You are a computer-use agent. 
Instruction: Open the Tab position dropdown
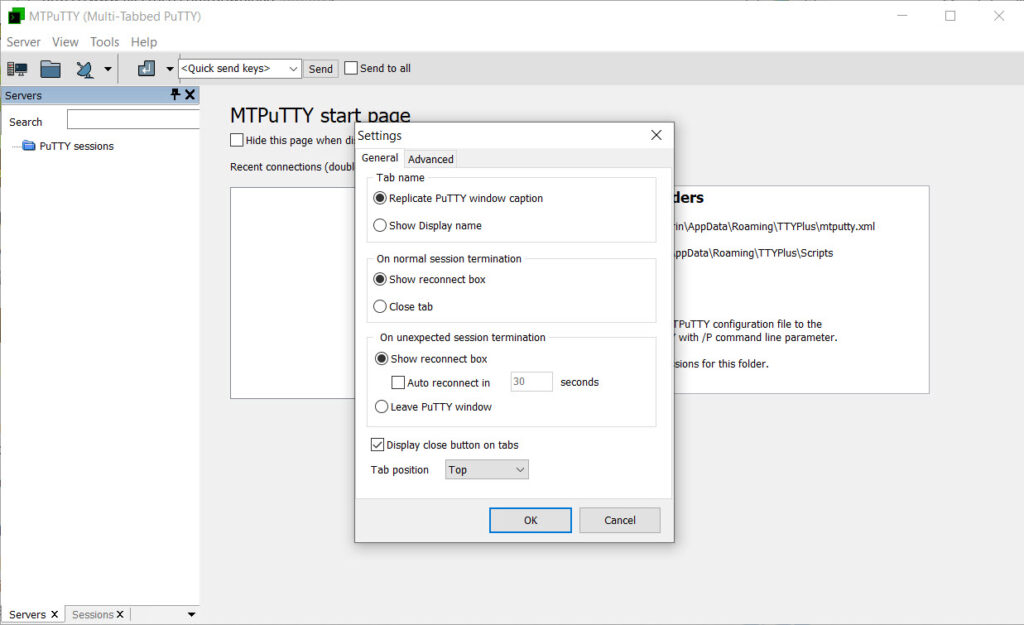(487, 470)
